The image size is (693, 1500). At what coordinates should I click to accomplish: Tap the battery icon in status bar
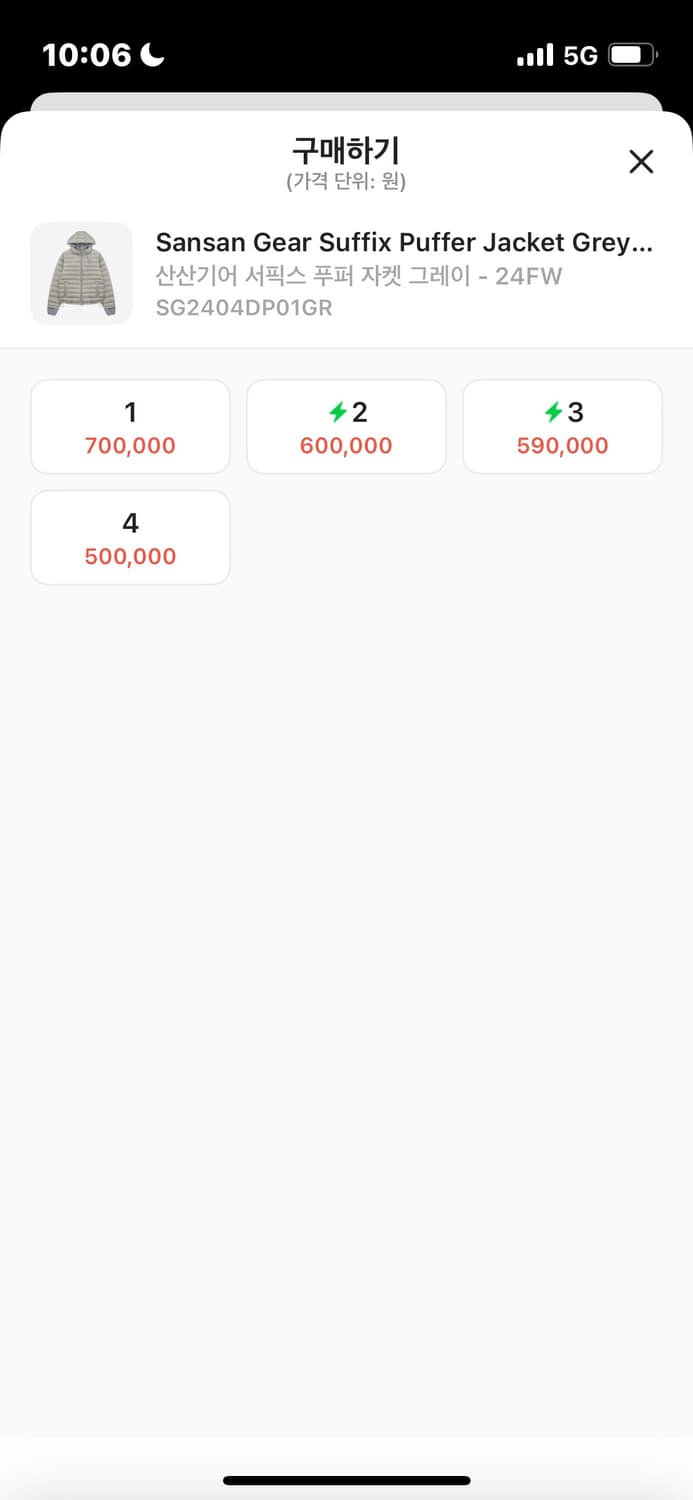632,55
